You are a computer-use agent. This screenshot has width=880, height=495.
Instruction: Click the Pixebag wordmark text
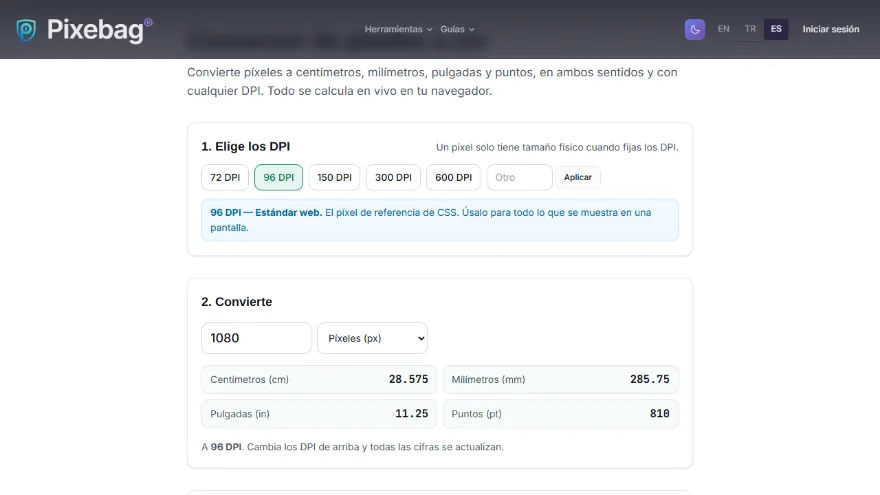[95, 30]
